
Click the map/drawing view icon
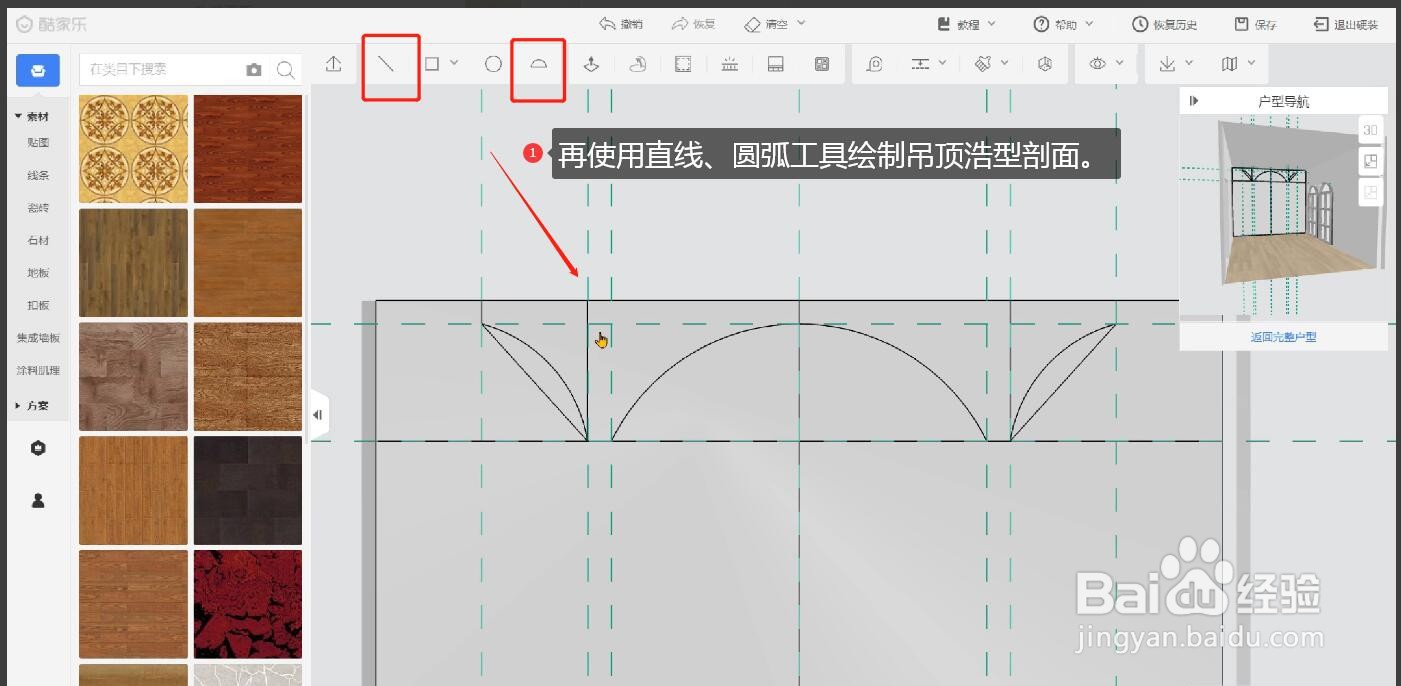point(1229,64)
